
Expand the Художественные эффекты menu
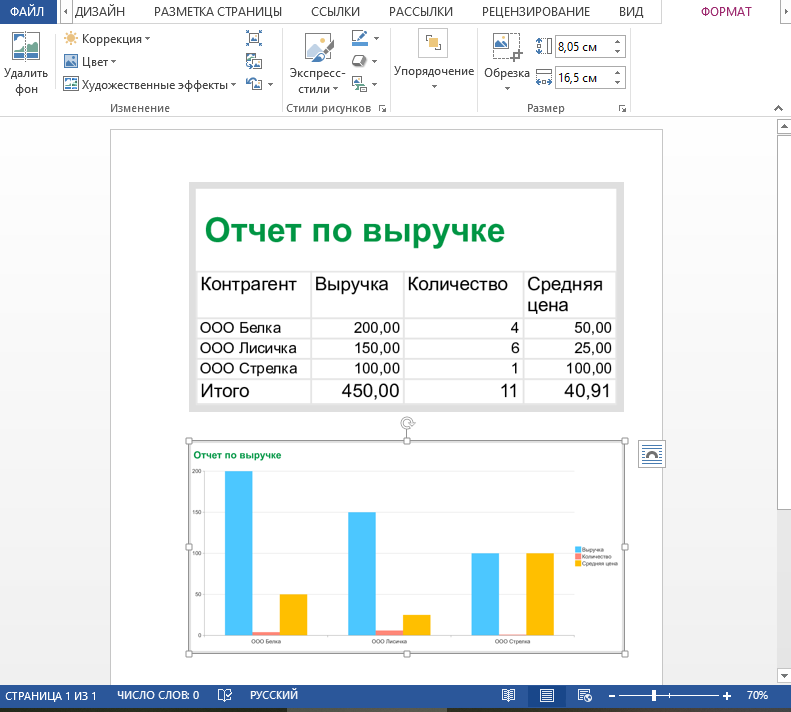coord(150,85)
